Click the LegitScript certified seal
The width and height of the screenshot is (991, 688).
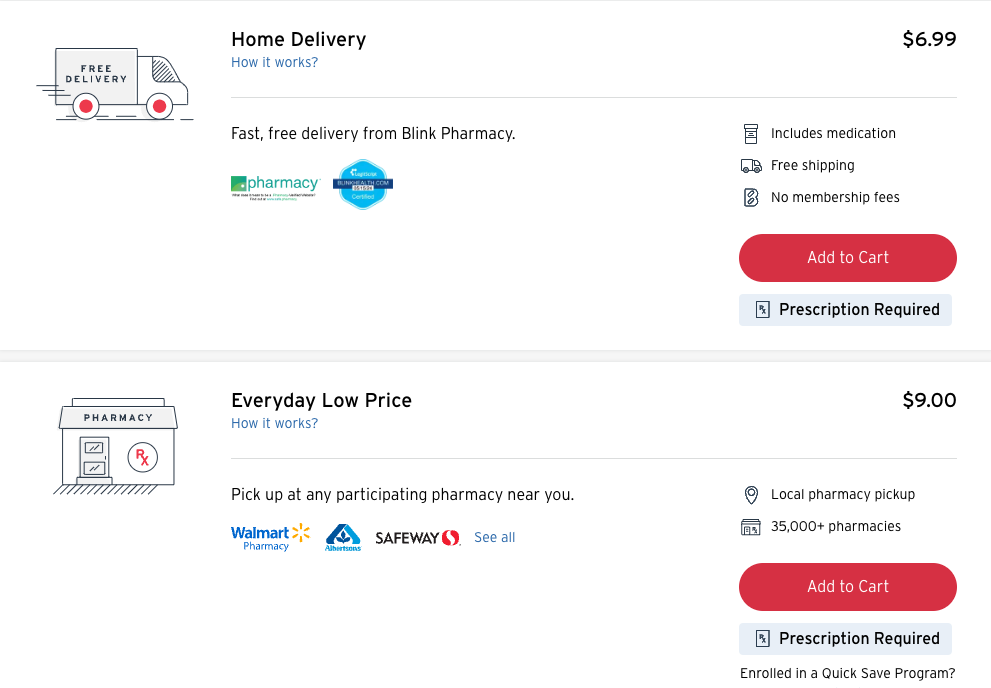[363, 184]
